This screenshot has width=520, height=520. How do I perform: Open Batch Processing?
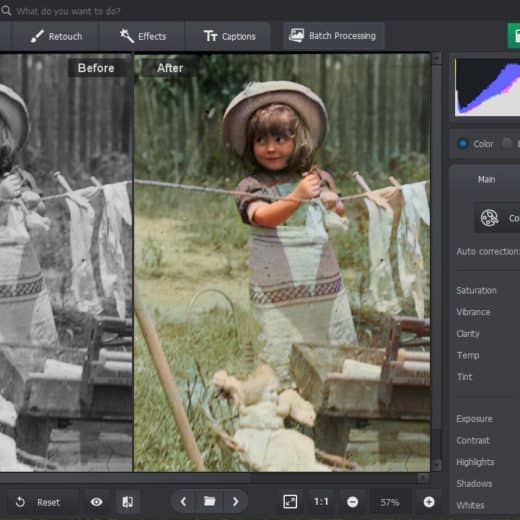(x=333, y=36)
